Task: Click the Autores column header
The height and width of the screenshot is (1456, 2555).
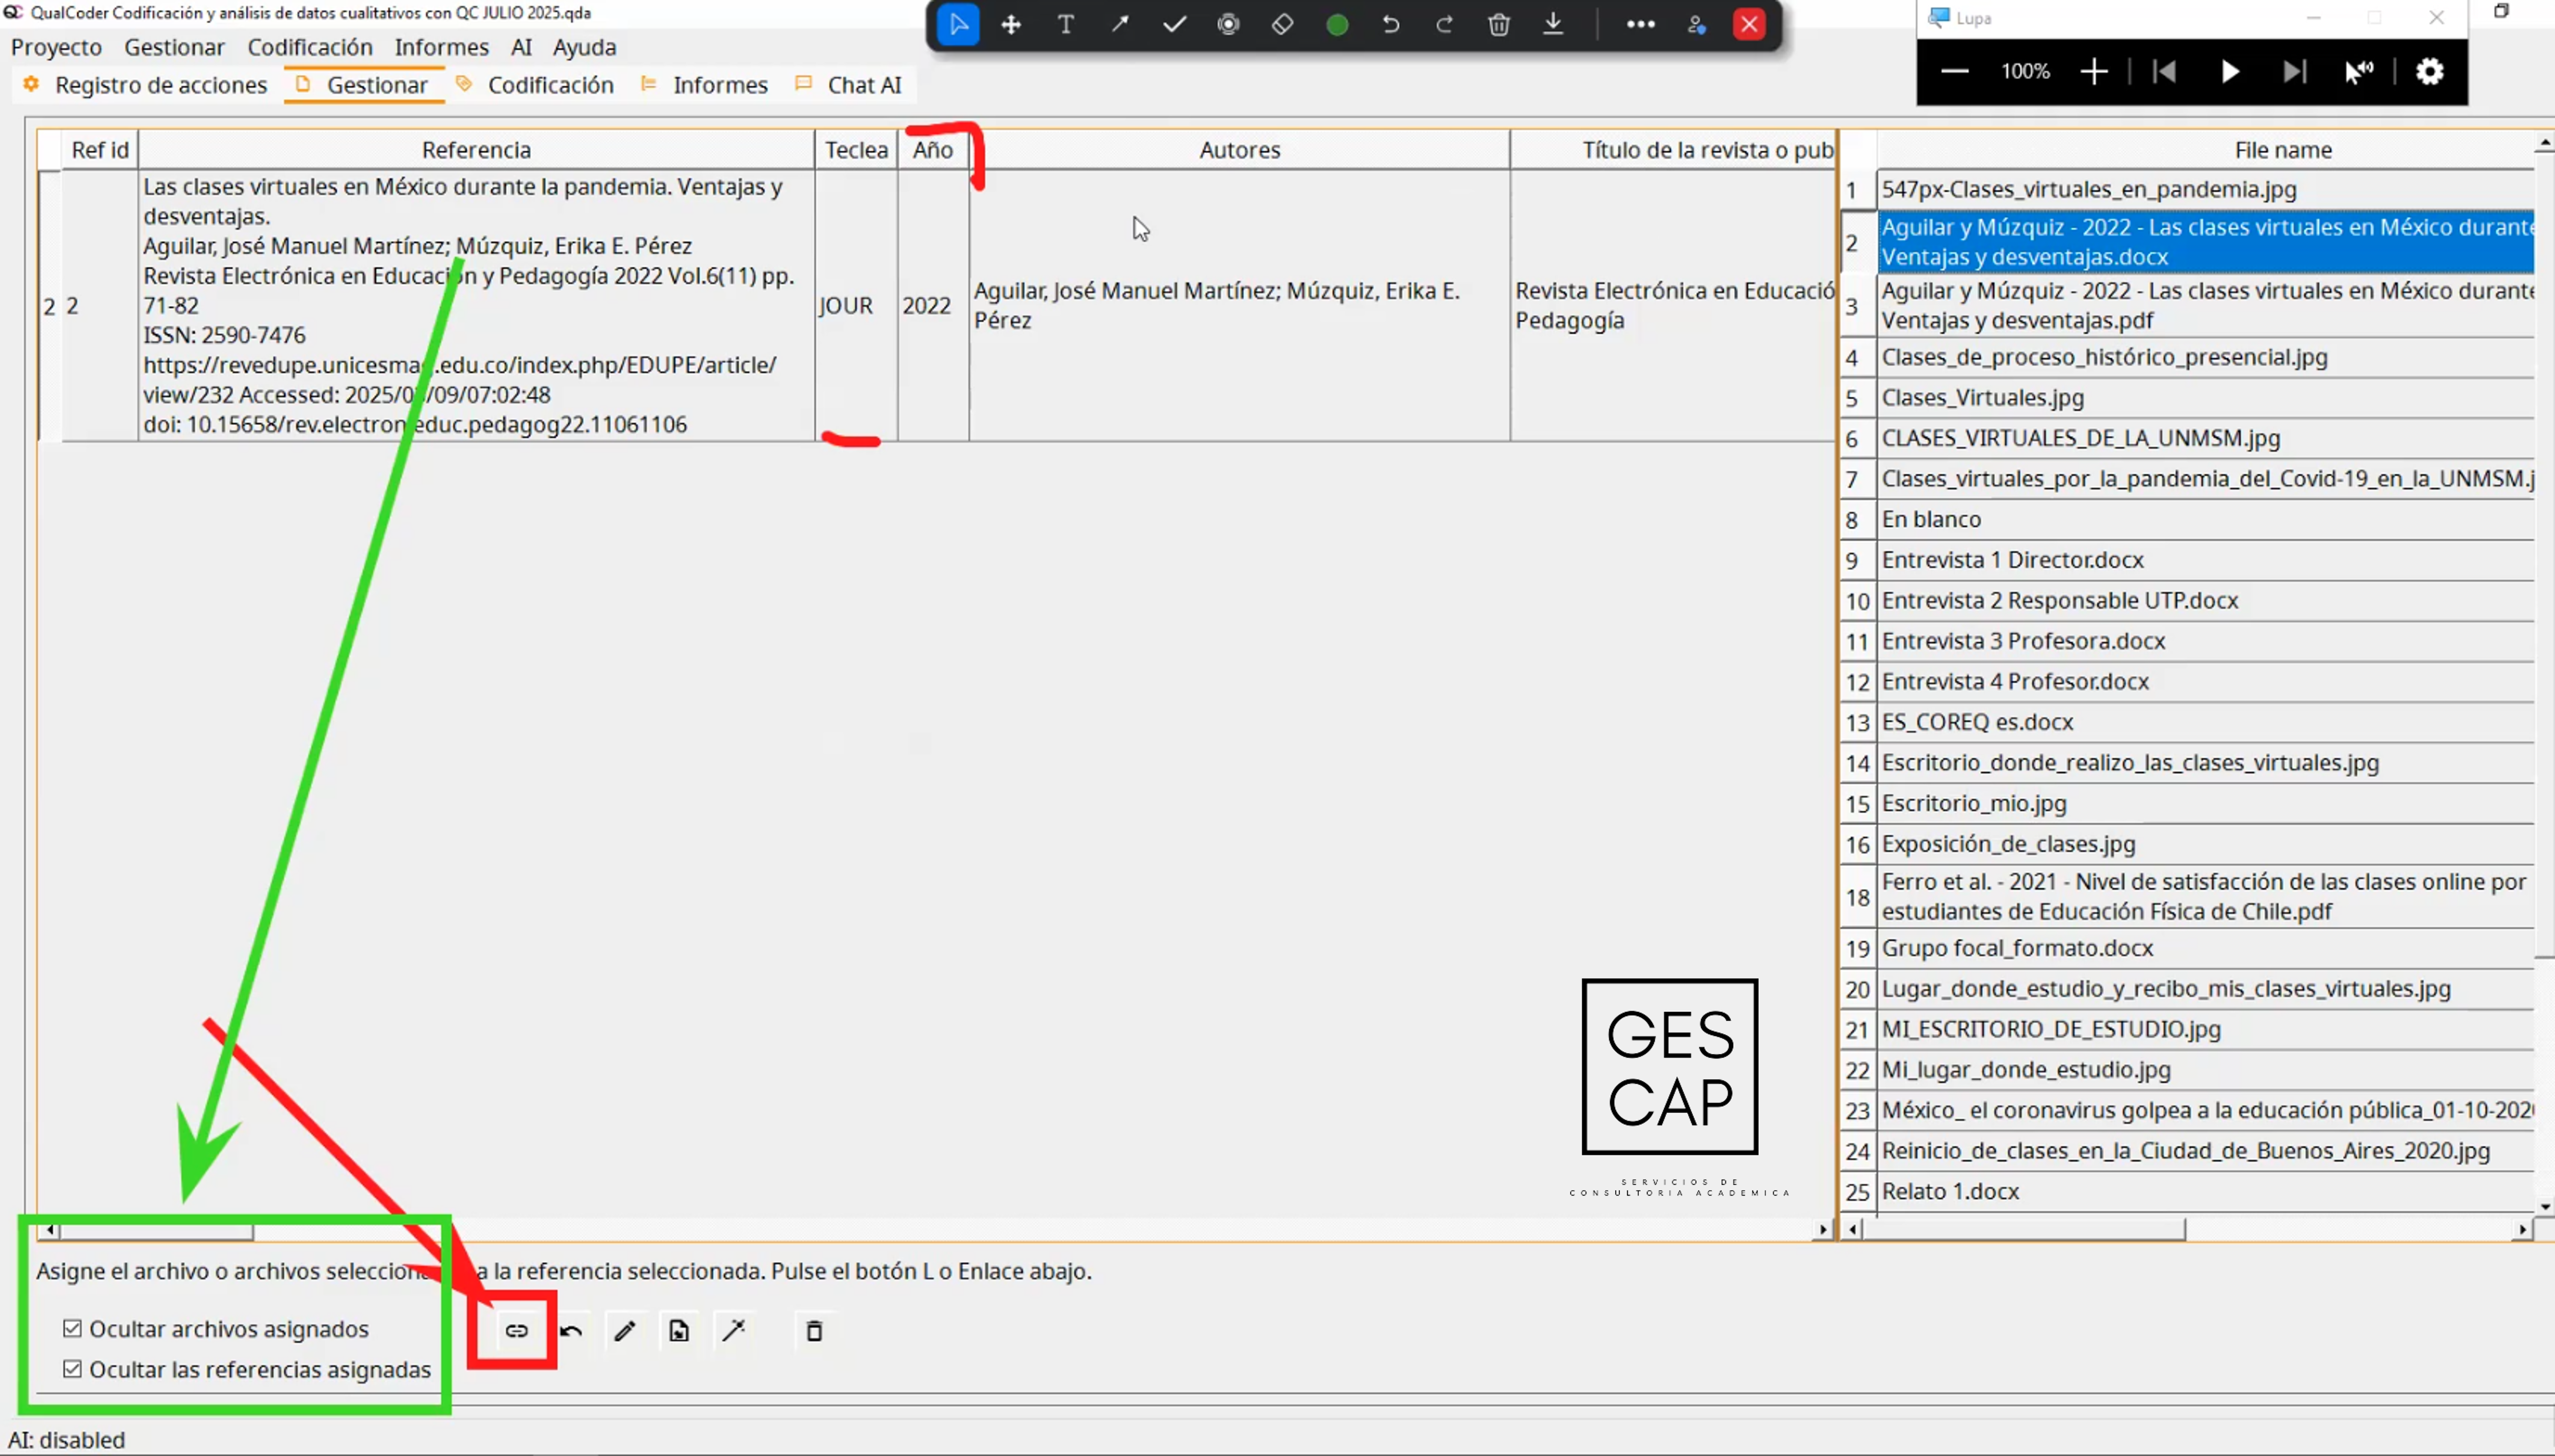Action: (x=1239, y=150)
